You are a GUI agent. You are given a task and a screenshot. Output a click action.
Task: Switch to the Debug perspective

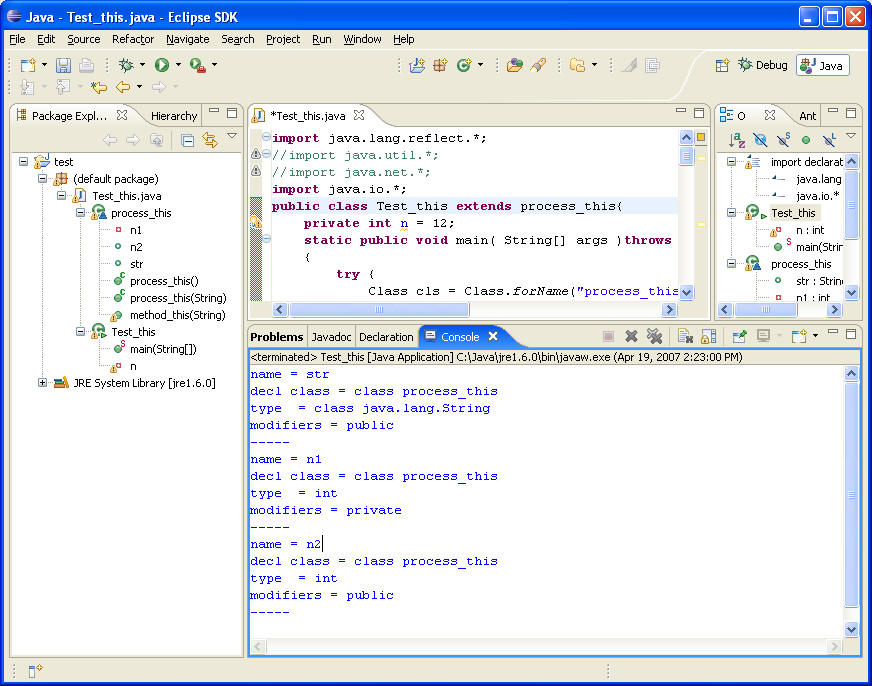762,65
